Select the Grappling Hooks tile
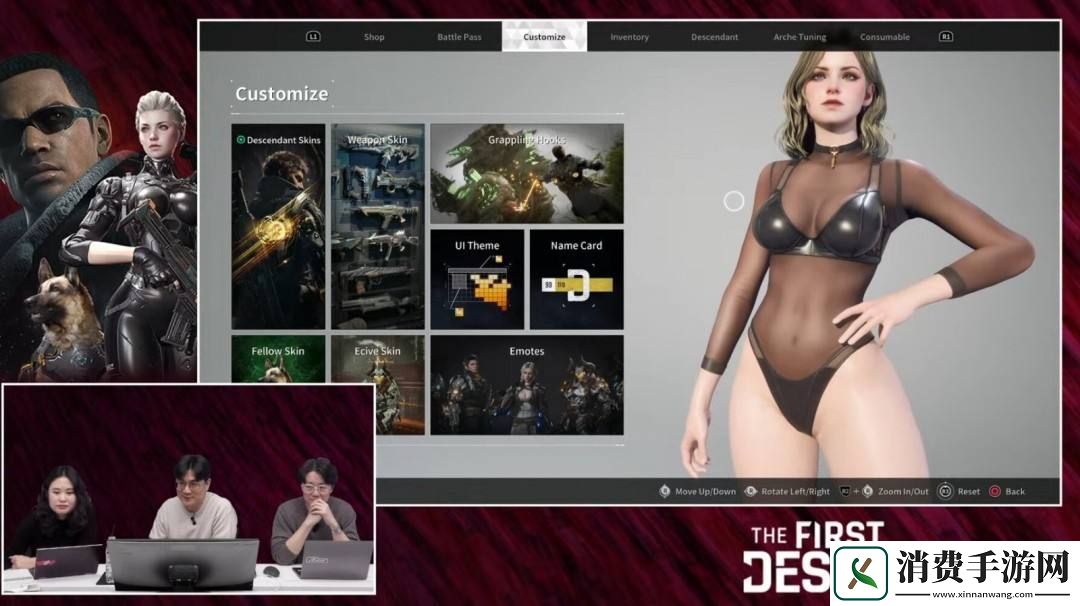Image resolution: width=1080 pixels, height=606 pixels. pyautogui.click(x=527, y=174)
